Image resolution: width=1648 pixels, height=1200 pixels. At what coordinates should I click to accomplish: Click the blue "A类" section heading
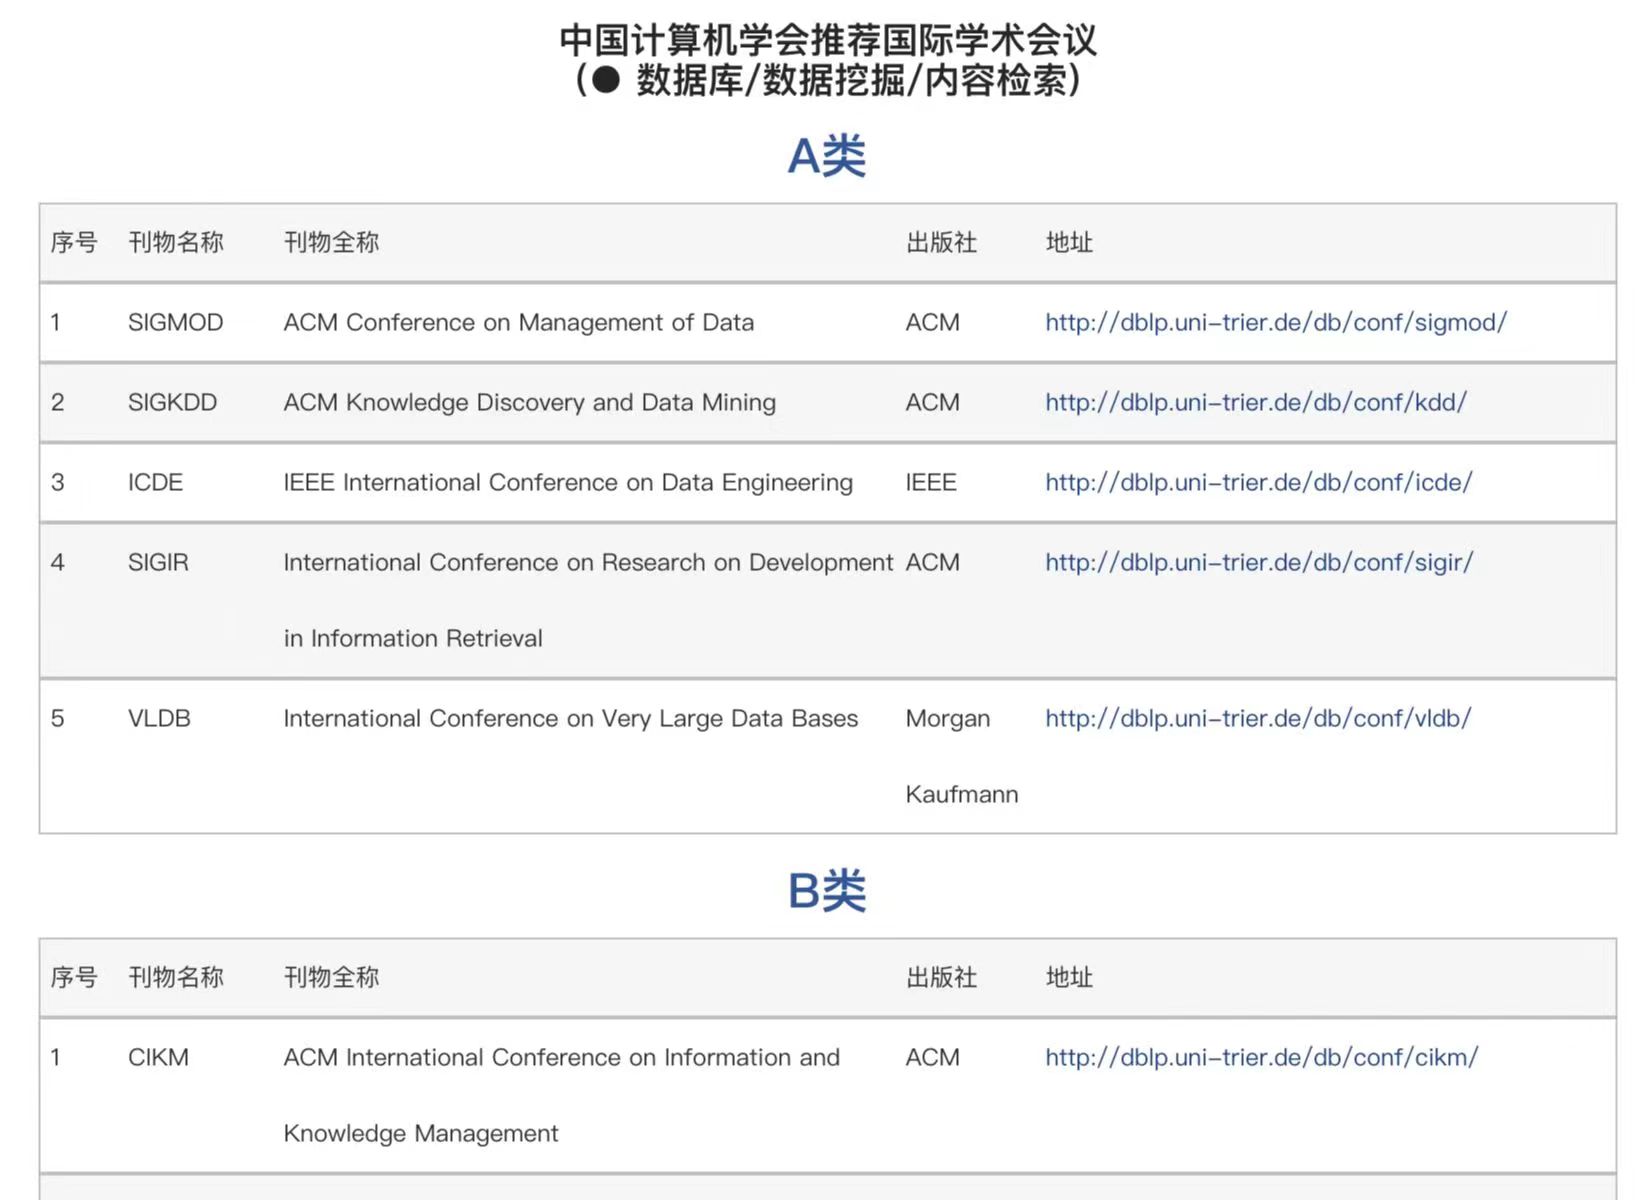click(826, 156)
